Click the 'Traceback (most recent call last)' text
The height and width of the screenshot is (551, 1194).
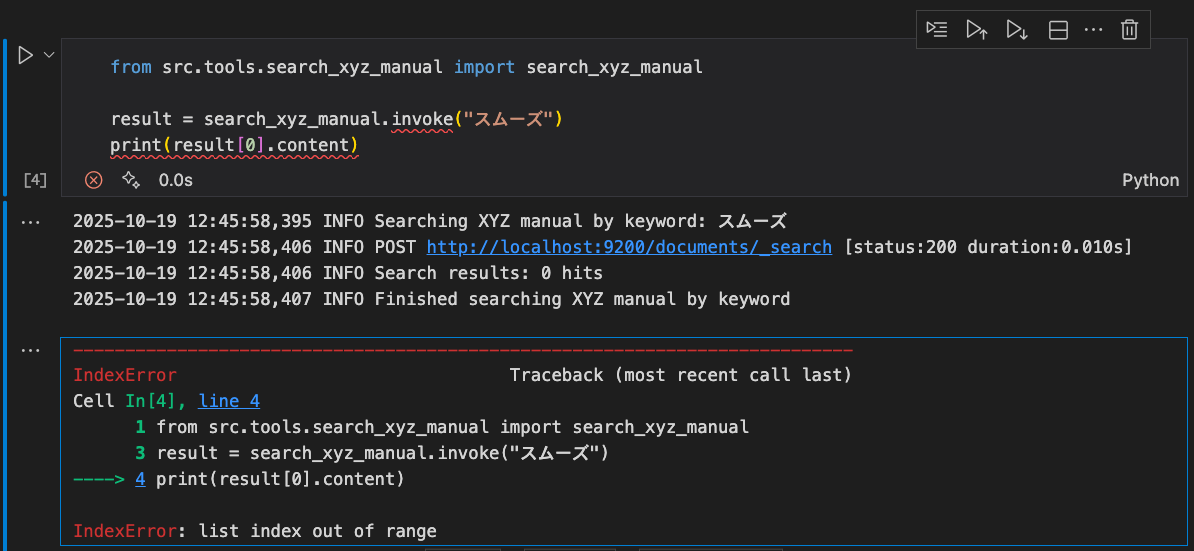(x=680, y=375)
